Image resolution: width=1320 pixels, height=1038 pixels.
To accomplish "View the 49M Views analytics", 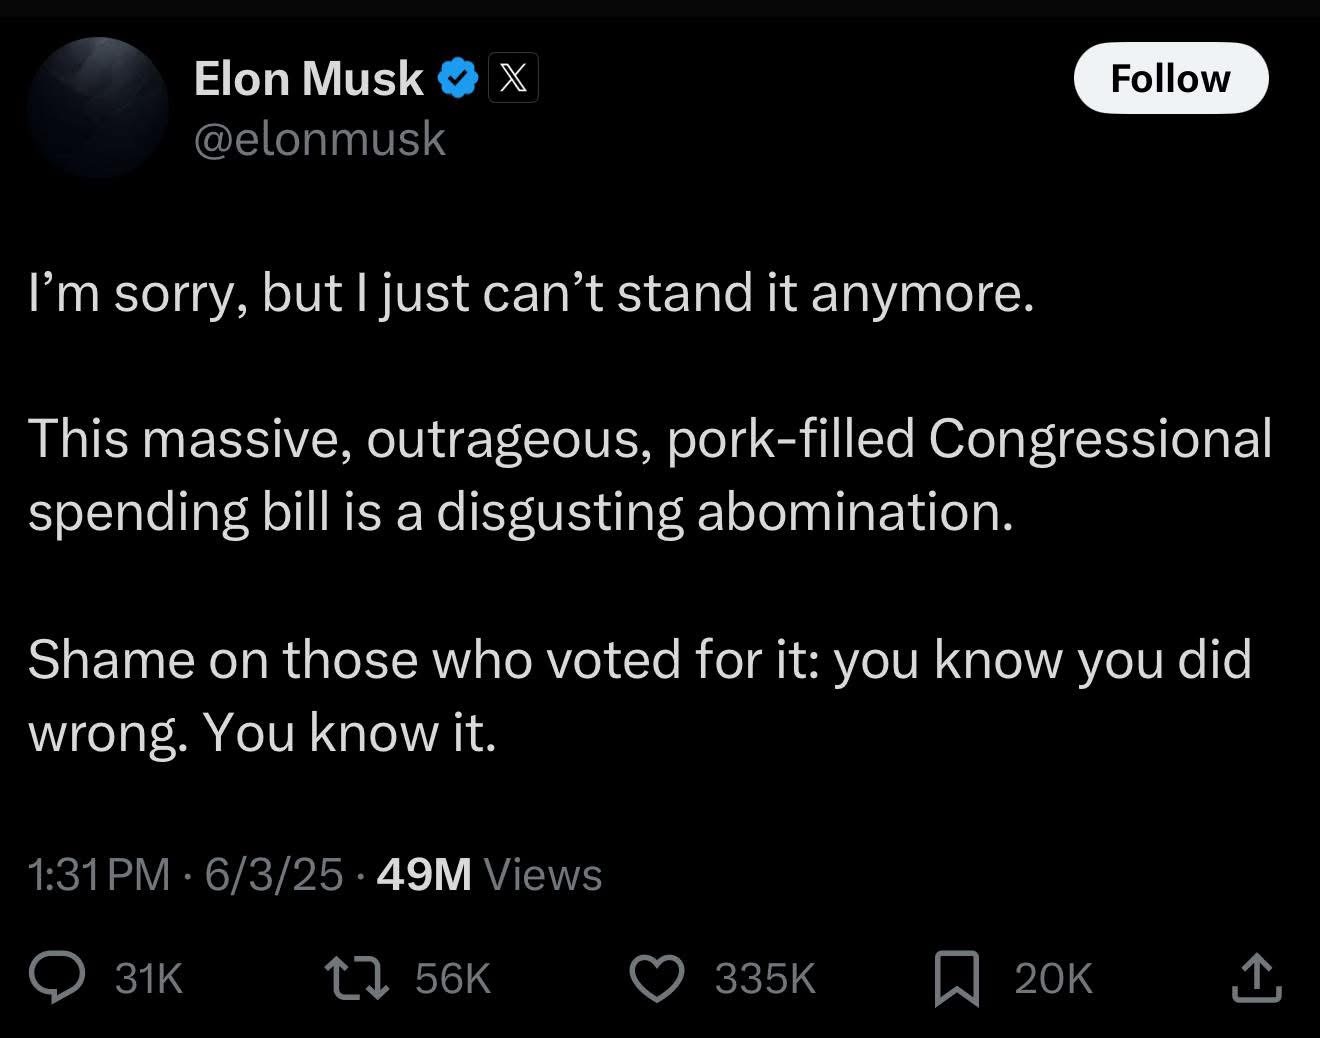I will [x=490, y=874].
